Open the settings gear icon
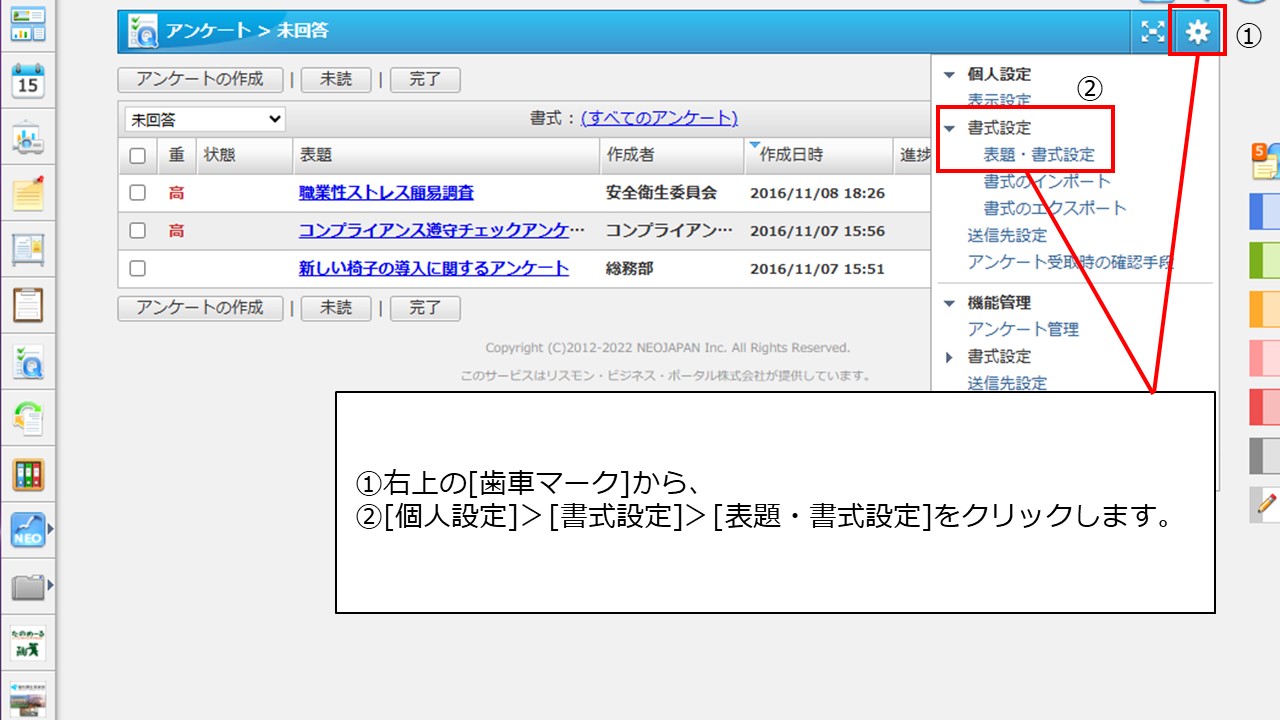Image resolution: width=1280 pixels, height=720 pixels. (x=1196, y=32)
